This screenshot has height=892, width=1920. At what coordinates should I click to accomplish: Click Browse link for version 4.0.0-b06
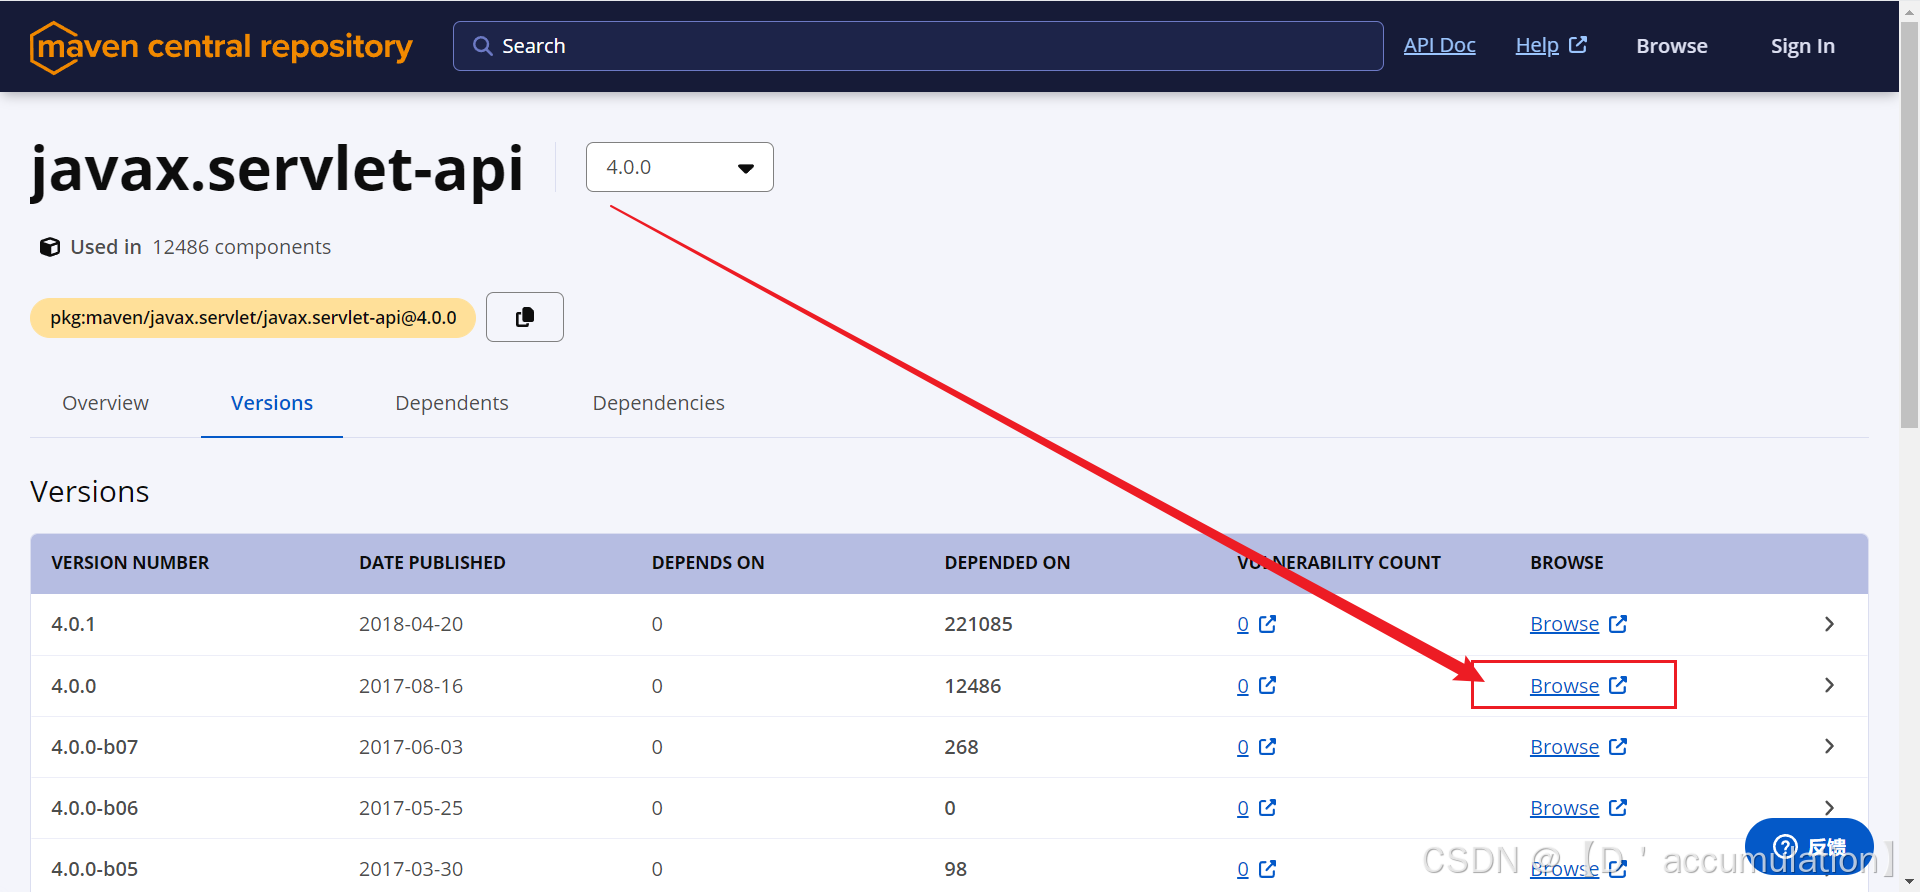1564,808
